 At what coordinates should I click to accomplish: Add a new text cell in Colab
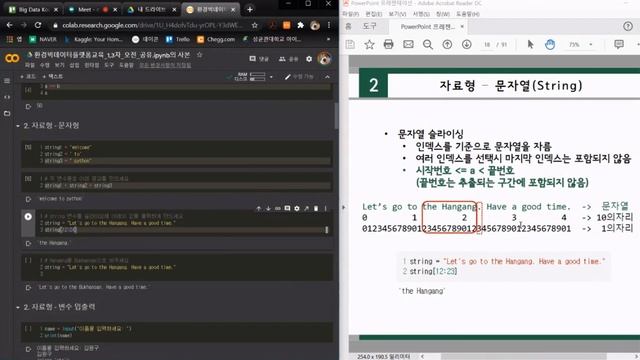pos(53,76)
